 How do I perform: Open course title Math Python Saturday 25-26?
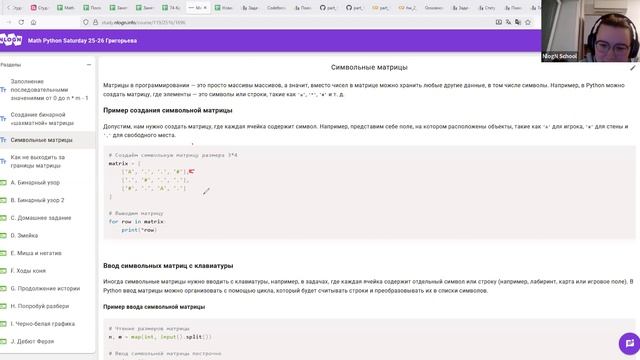click(82, 41)
